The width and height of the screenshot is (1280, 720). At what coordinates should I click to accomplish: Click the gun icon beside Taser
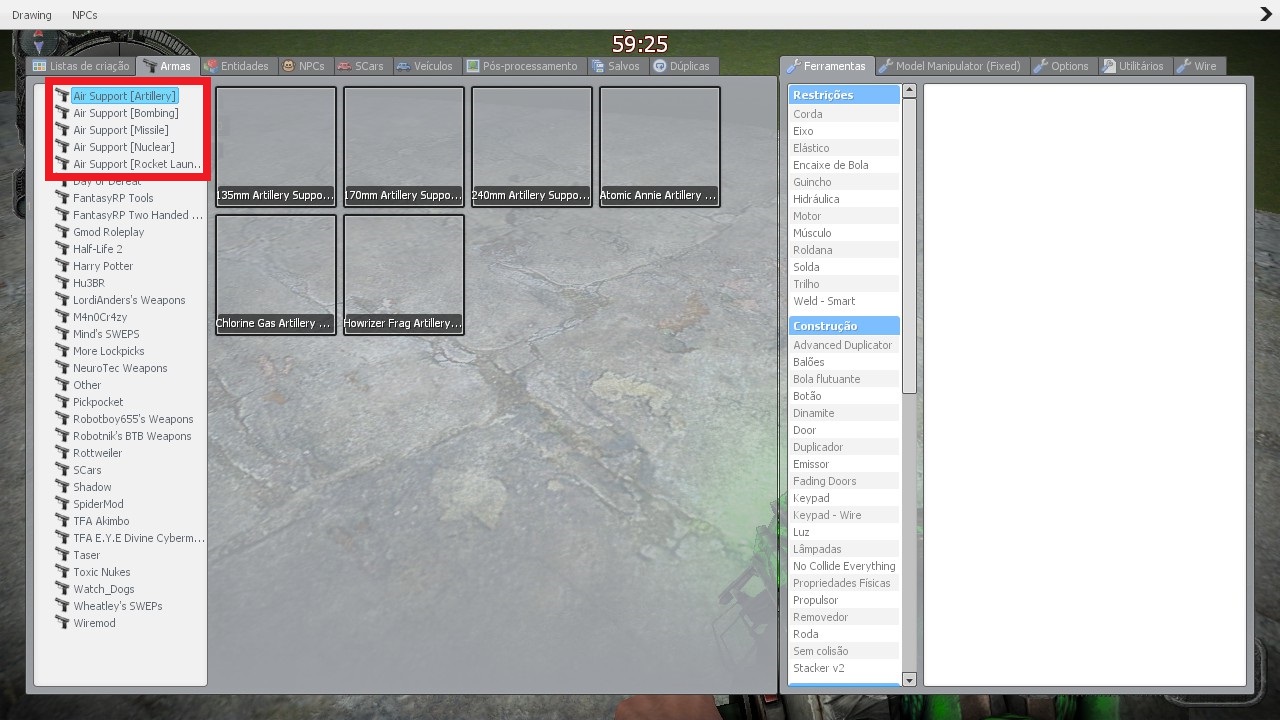[62, 555]
